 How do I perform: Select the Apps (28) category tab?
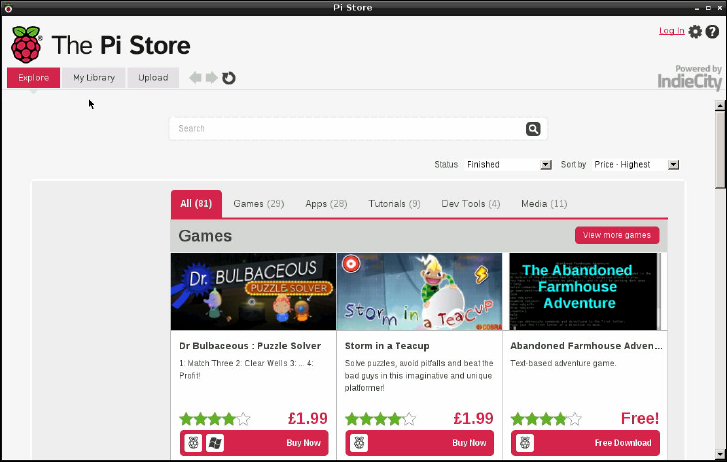326,204
